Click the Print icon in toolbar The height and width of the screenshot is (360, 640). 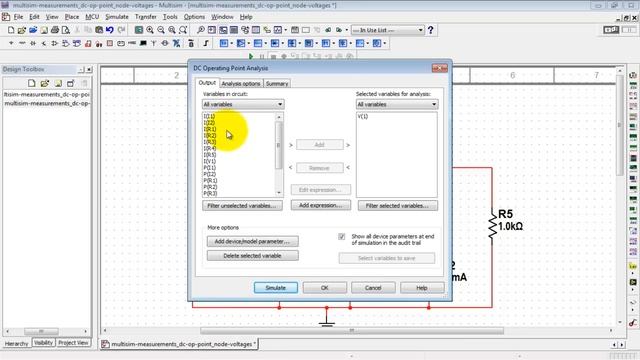pyautogui.click(x=55, y=30)
